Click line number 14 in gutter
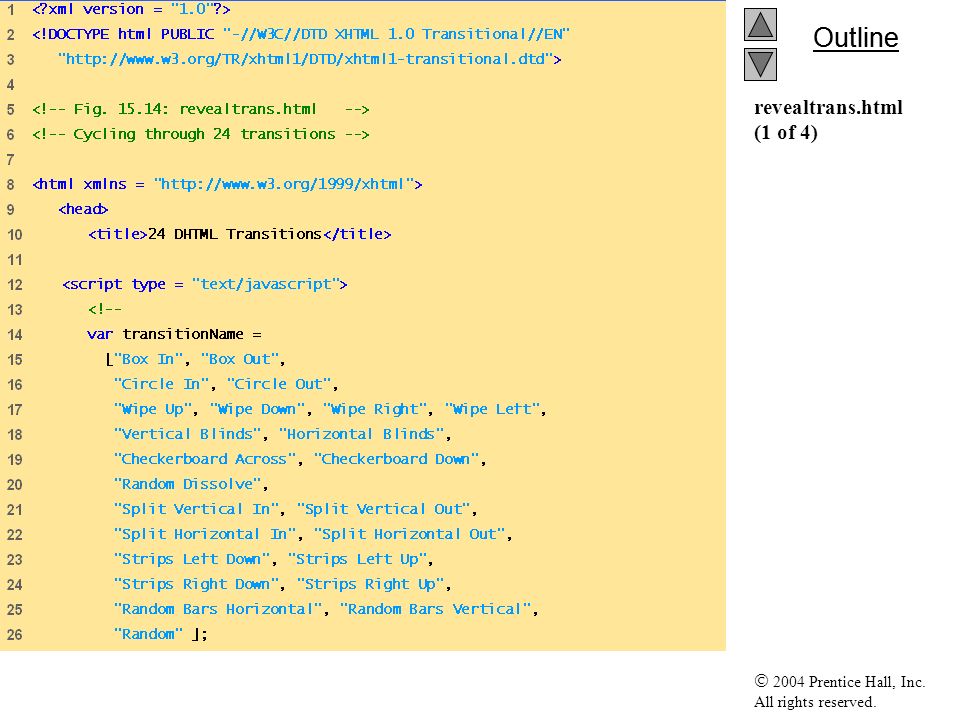 click(x=15, y=334)
